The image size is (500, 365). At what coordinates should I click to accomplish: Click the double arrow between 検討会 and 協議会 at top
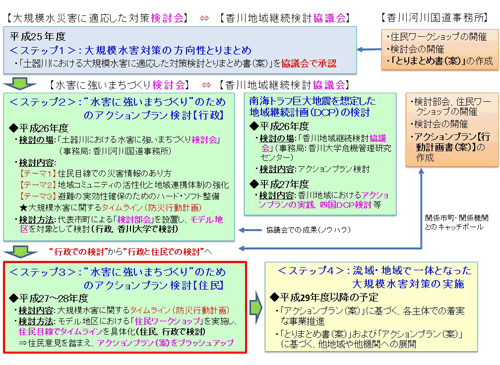pos(204,18)
